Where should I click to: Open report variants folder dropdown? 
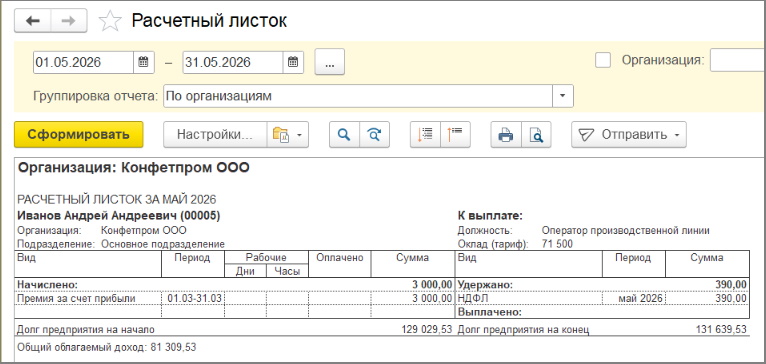[x=288, y=134]
